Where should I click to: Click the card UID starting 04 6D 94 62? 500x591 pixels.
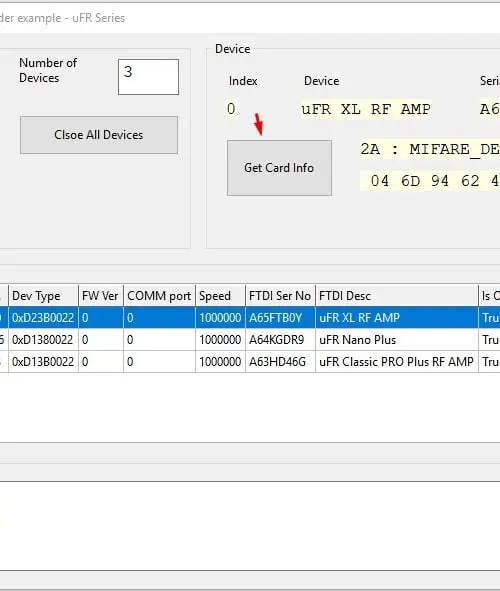(x=430, y=181)
